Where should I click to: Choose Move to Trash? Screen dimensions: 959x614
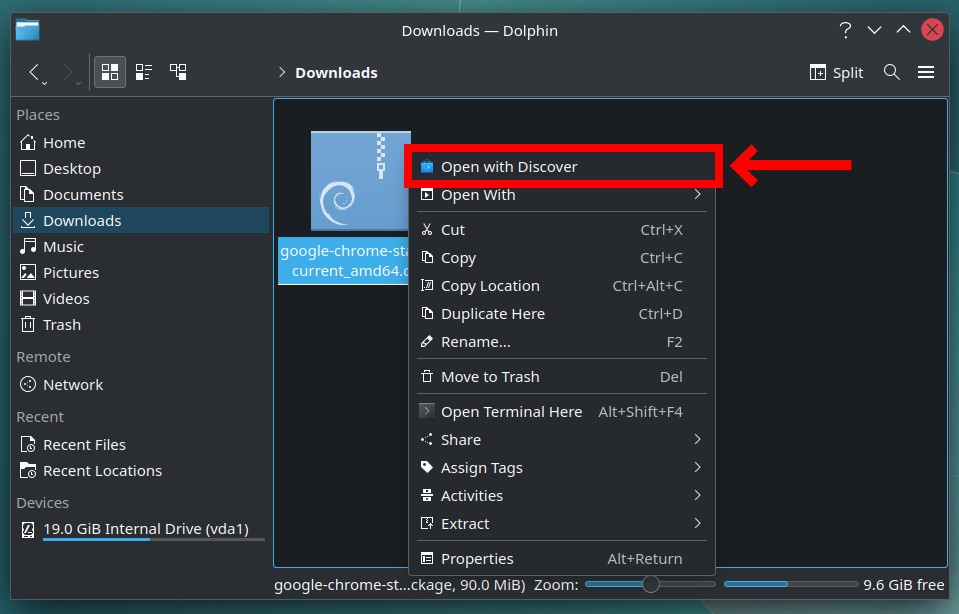tap(561, 377)
